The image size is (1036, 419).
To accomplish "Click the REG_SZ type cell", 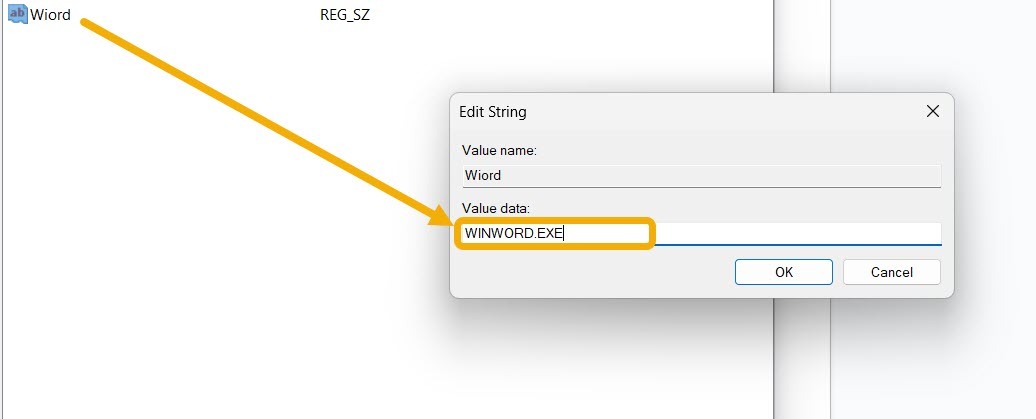I will coord(345,15).
